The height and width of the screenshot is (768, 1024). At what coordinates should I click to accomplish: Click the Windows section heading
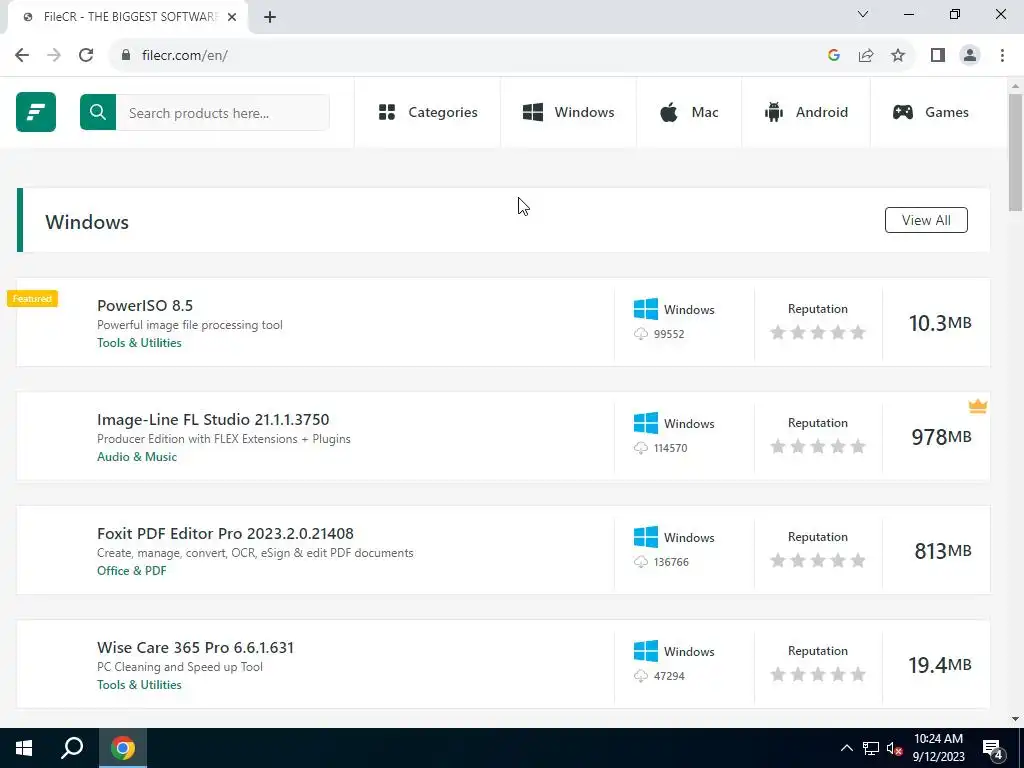[87, 222]
